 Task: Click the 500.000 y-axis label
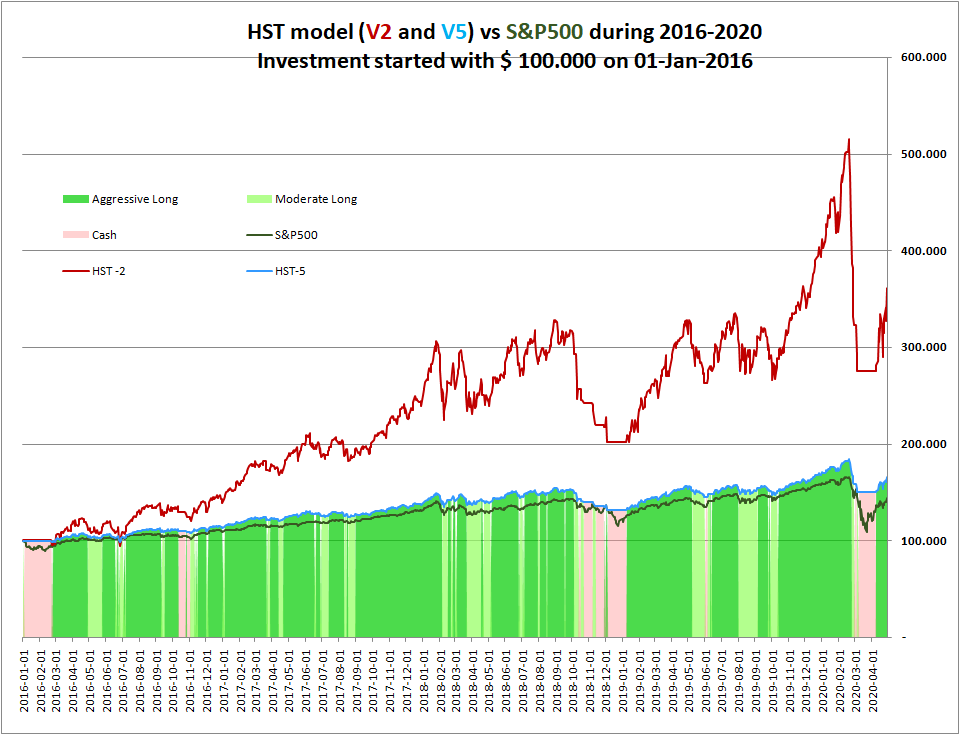(x=924, y=154)
